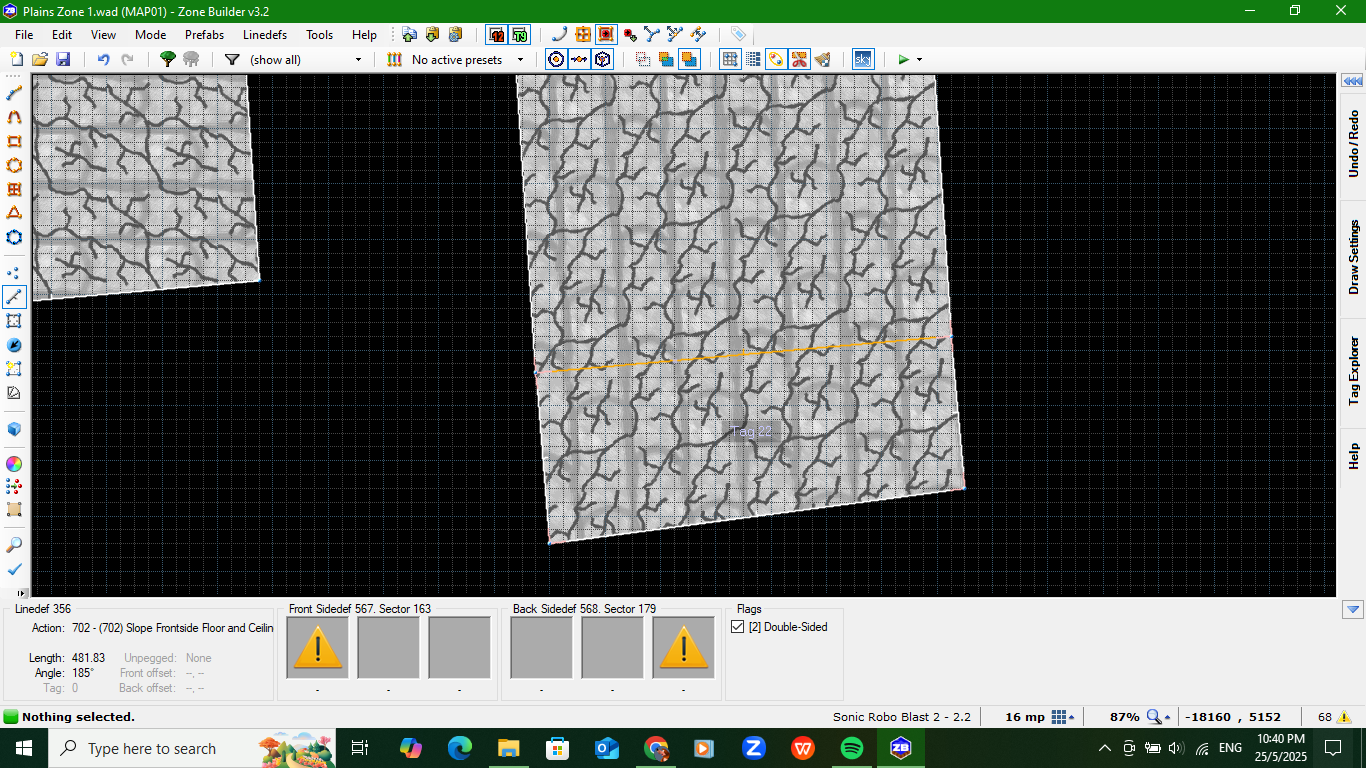Create a new map with New Map icon
This screenshot has width=1366, height=768.
click(x=16, y=60)
